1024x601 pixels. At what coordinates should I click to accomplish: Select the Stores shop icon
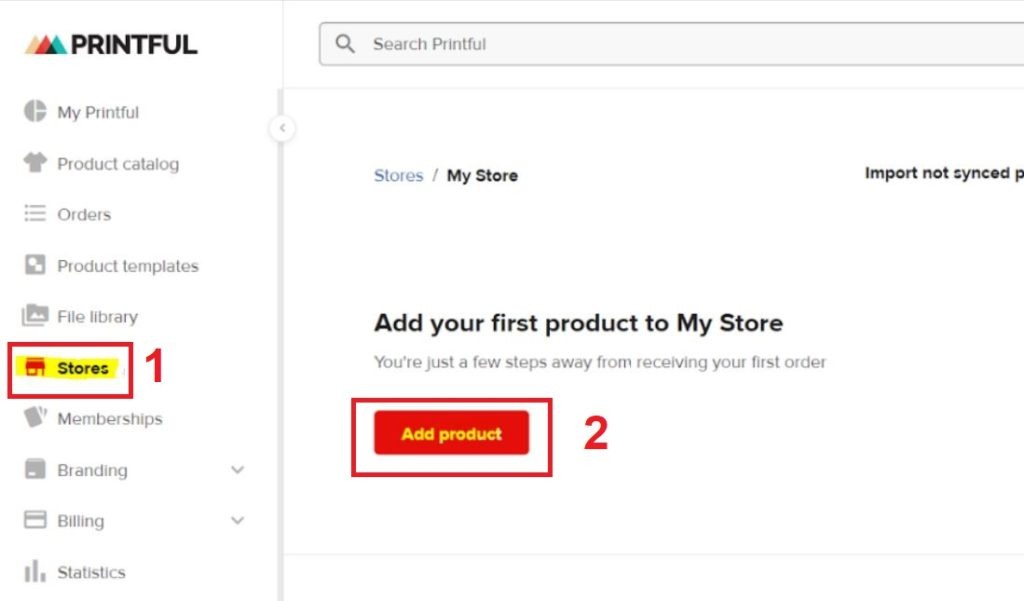pyautogui.click(x=35, y=367)
